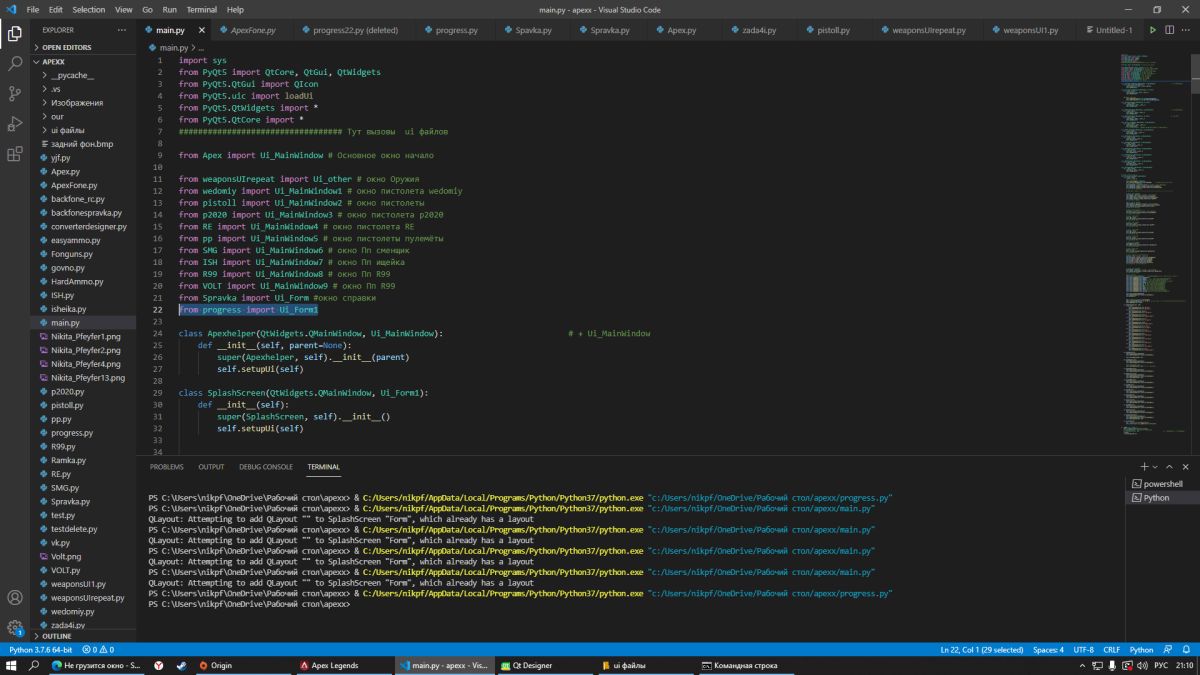1200x675 pixels.
Task: Expand the OUTLINE section
Action: tap(57, 636)
